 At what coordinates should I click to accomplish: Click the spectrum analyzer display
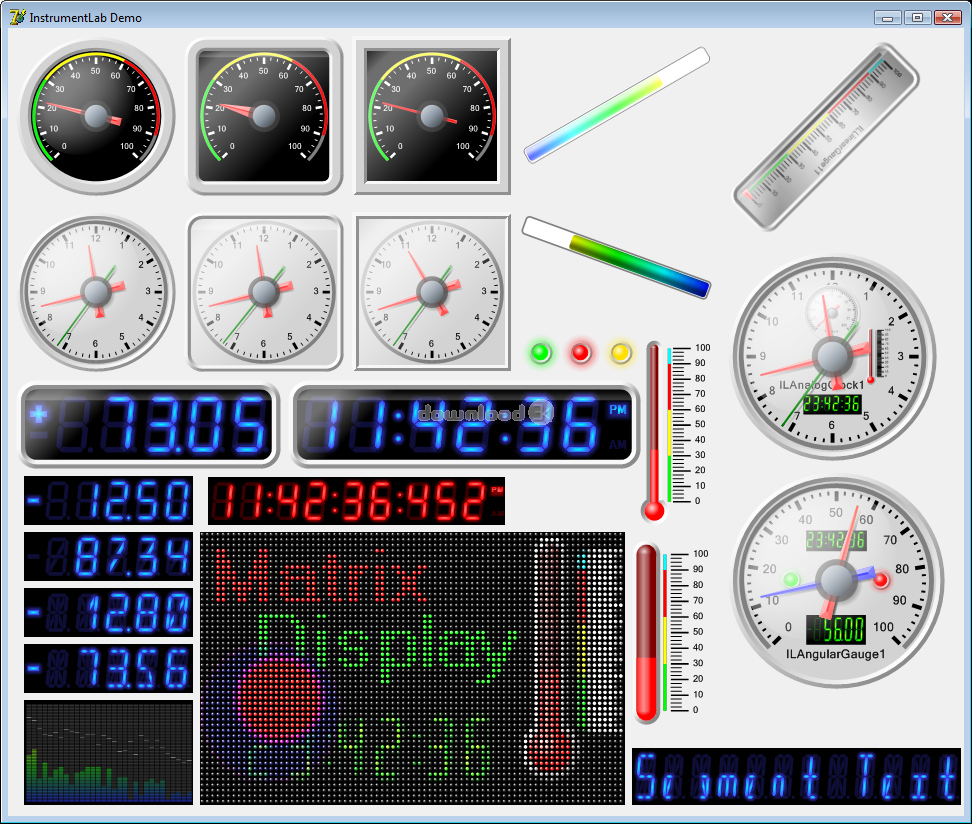pos(108,753)
